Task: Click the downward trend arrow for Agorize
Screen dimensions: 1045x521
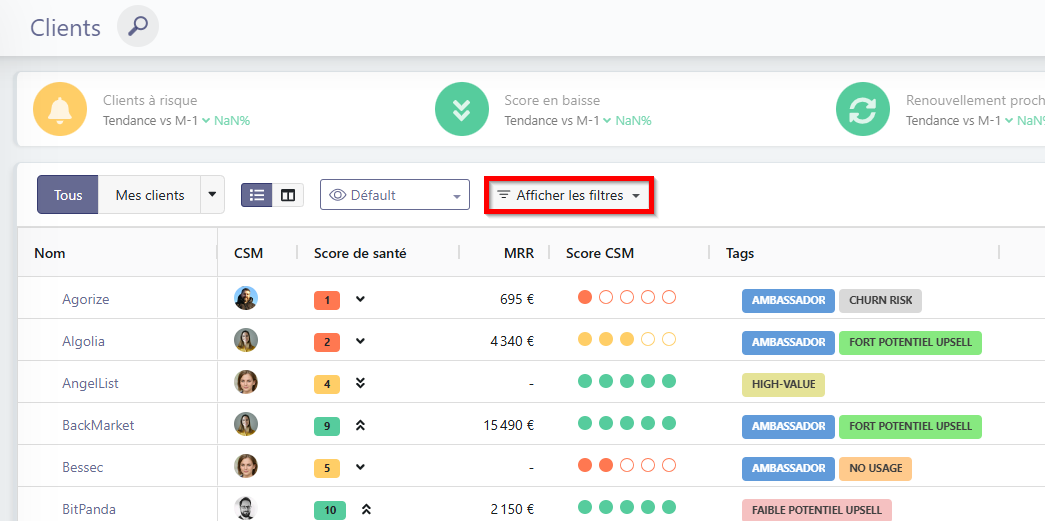Action: point(361,299)
